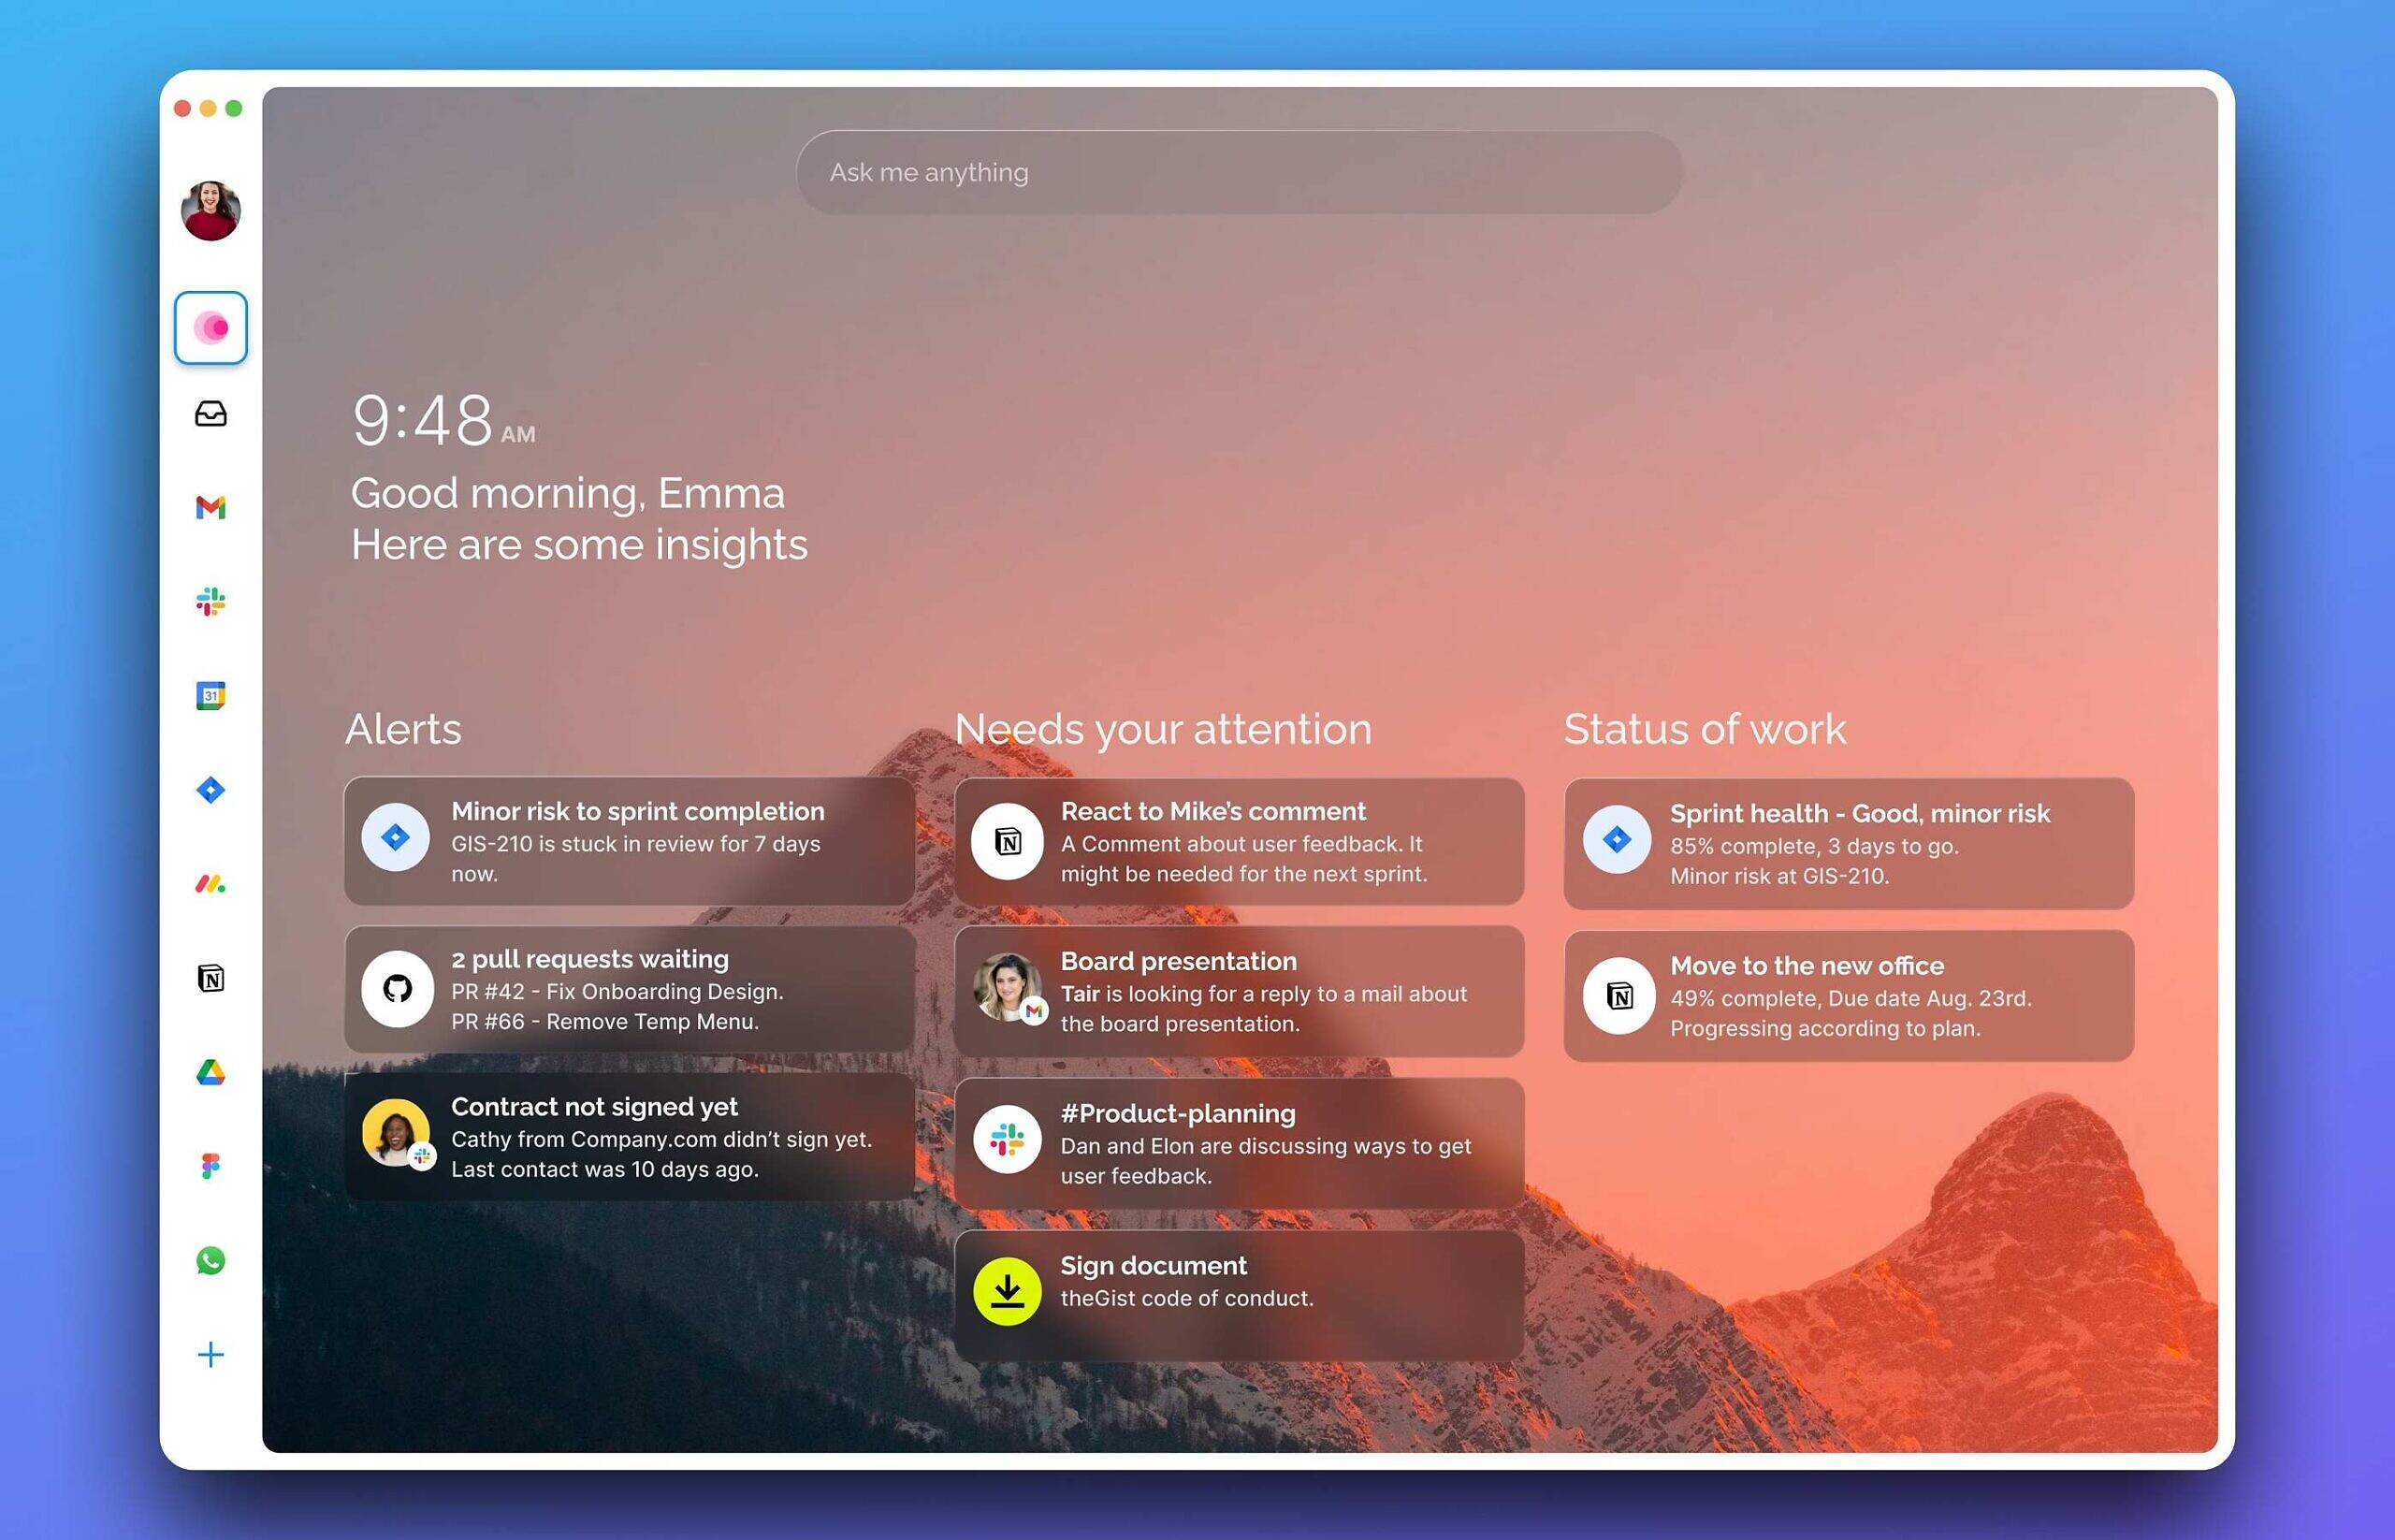This screenshot has height=1540, width=2395.
Task: Open Contract not signed yet alert
Action: (629, 1137)
